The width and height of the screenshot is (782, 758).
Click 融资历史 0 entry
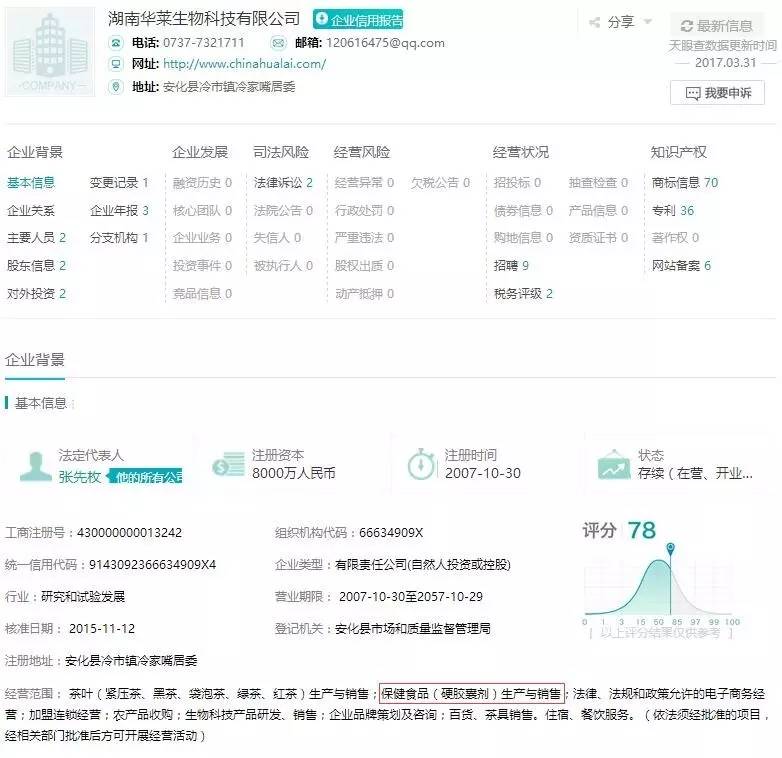[x=202, y=183]
